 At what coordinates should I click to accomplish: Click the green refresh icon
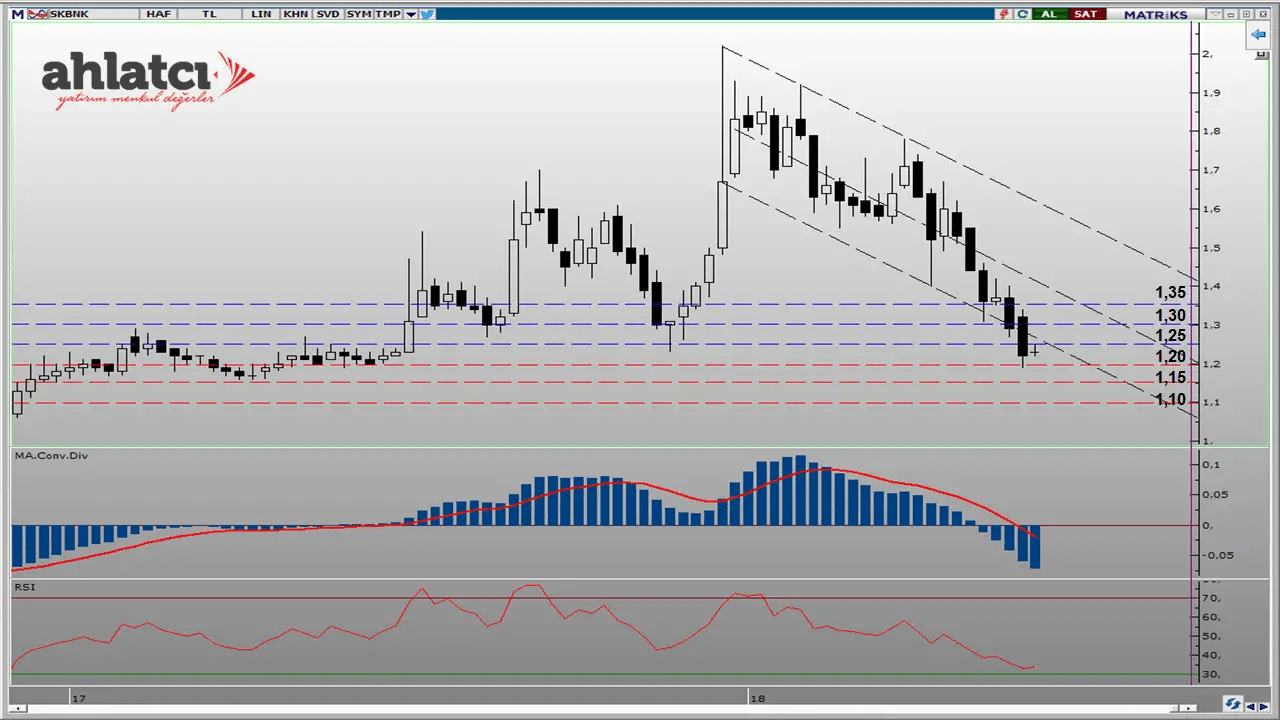[x=1022, y=14]
